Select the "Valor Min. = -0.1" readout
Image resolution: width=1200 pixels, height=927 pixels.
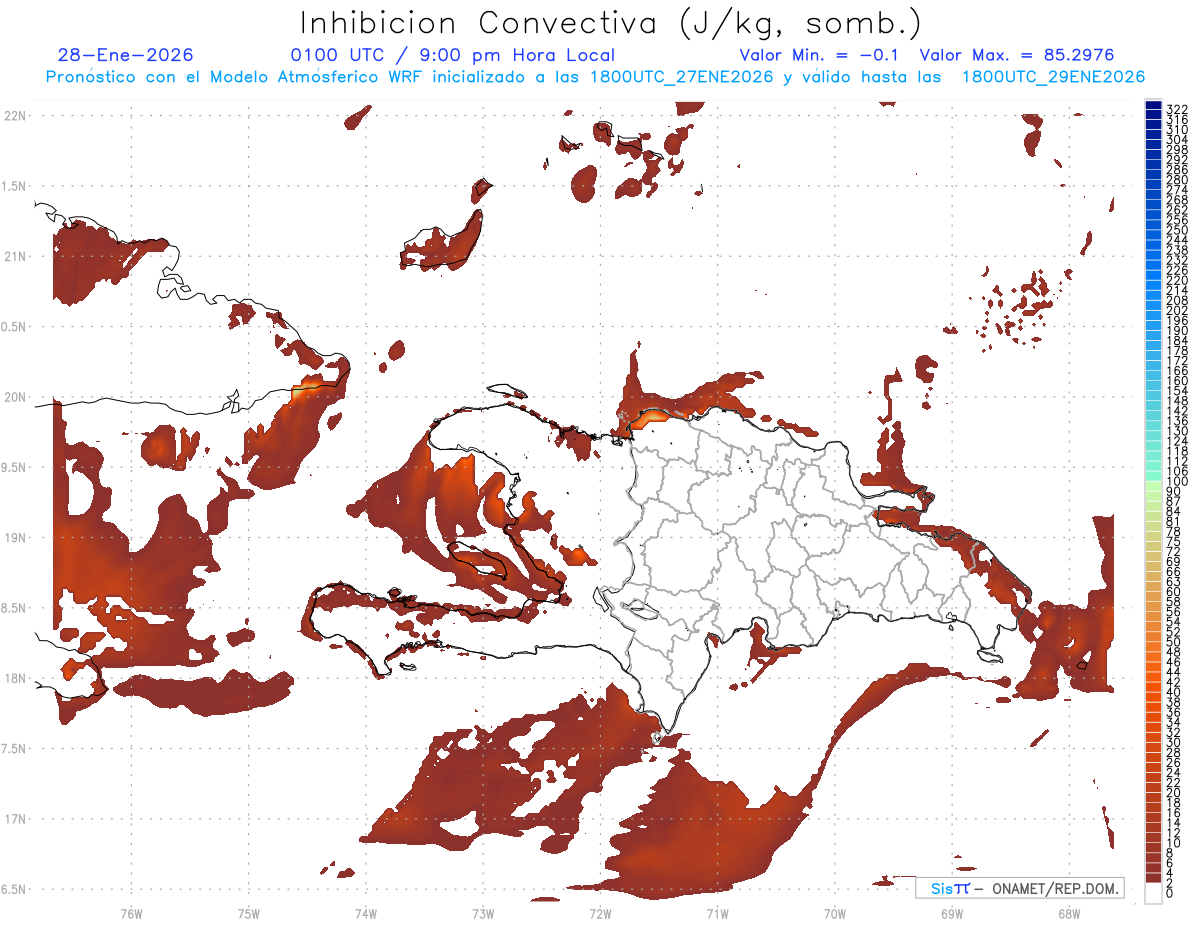click(x=820, y=55)
